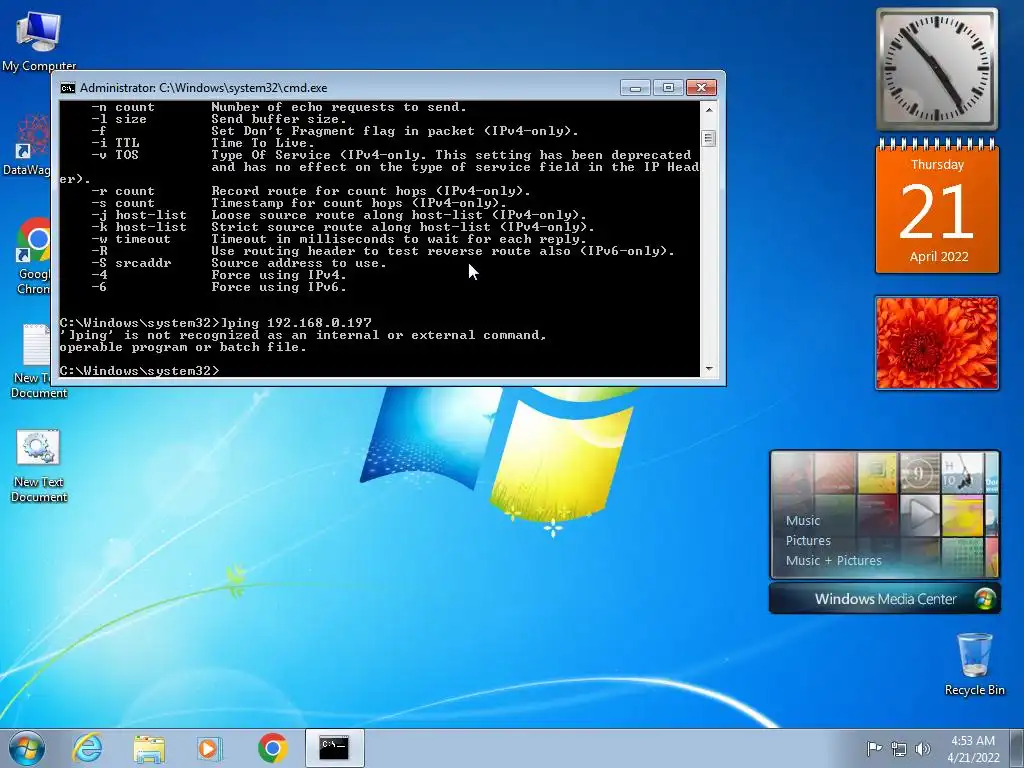Open Pictures in Media Center gadget
Screen dimensions: 1024x768
808,541
